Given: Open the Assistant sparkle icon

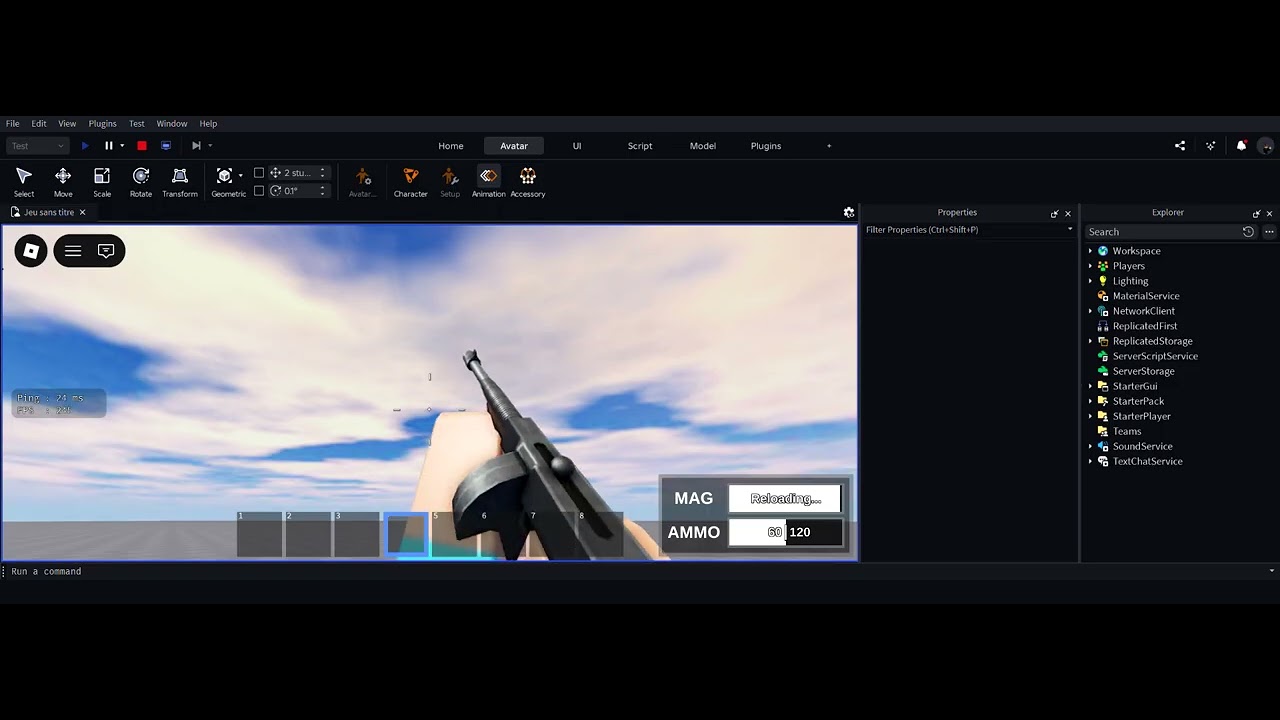Looking at the screenshot, I should tap(1211, 146).
